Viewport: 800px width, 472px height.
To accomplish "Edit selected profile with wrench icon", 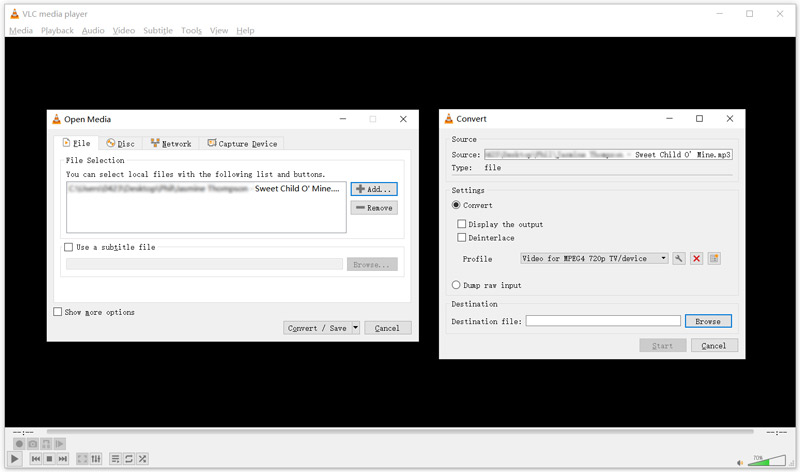I will [x=679, y=258].
